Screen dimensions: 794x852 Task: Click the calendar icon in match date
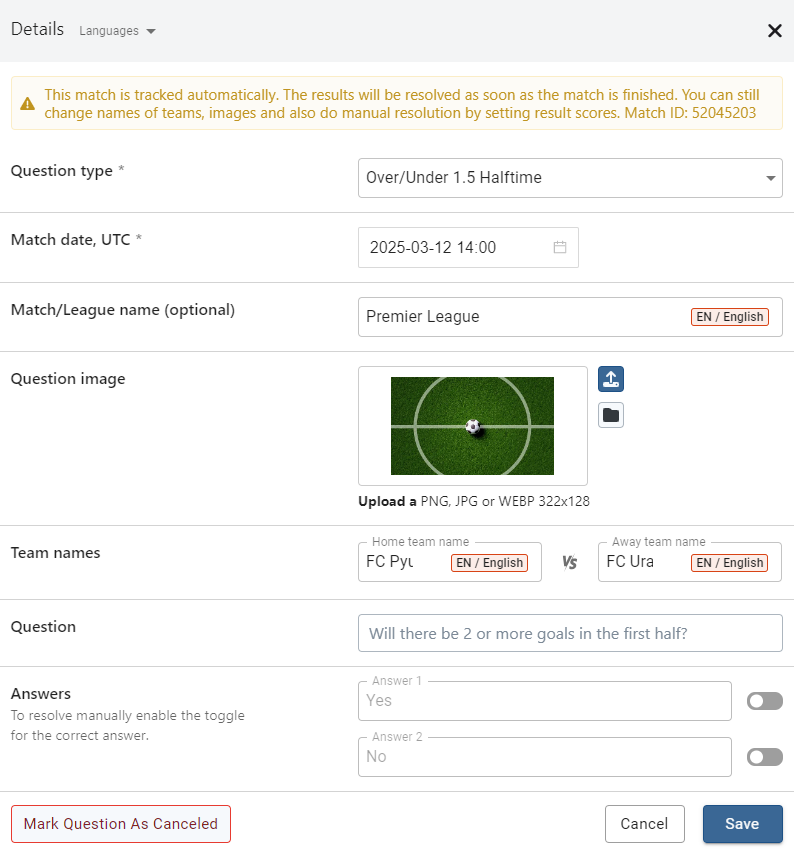560,248
